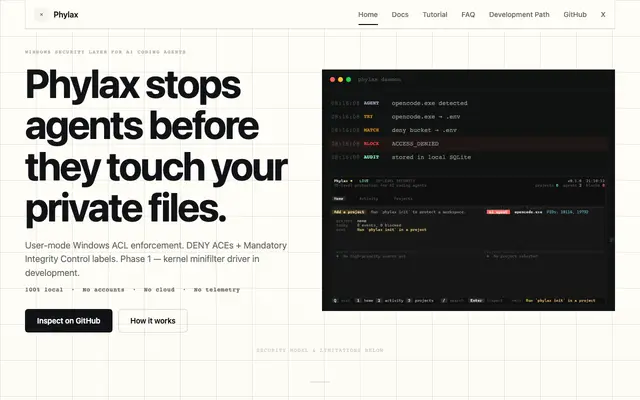Select the Projects tab in terminal preview

pos(403,199)
